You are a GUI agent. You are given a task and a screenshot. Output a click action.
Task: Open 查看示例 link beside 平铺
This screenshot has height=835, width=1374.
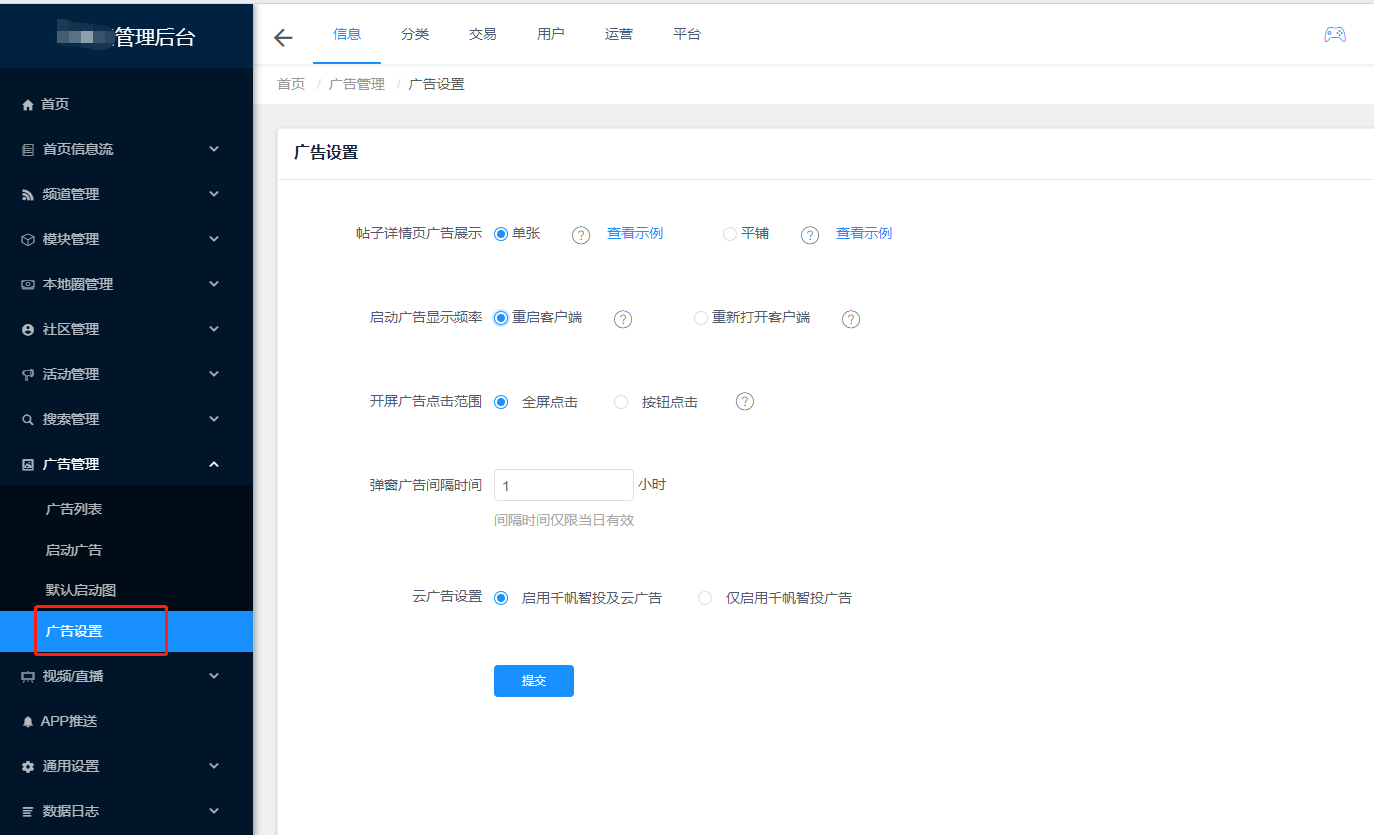click(864, 233)
